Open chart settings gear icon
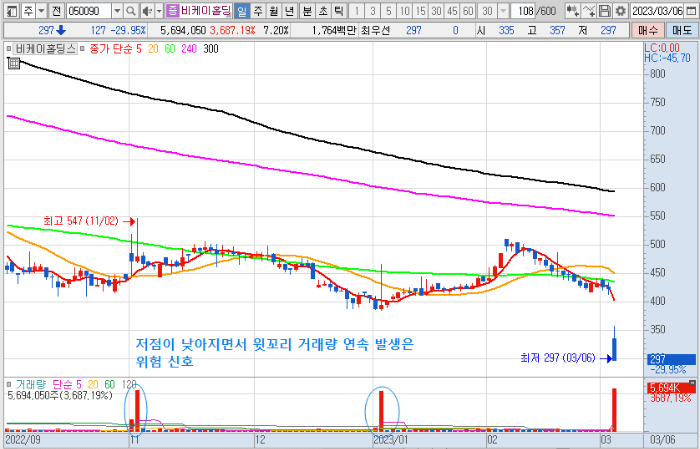700x449 pixels. point(621,11)
